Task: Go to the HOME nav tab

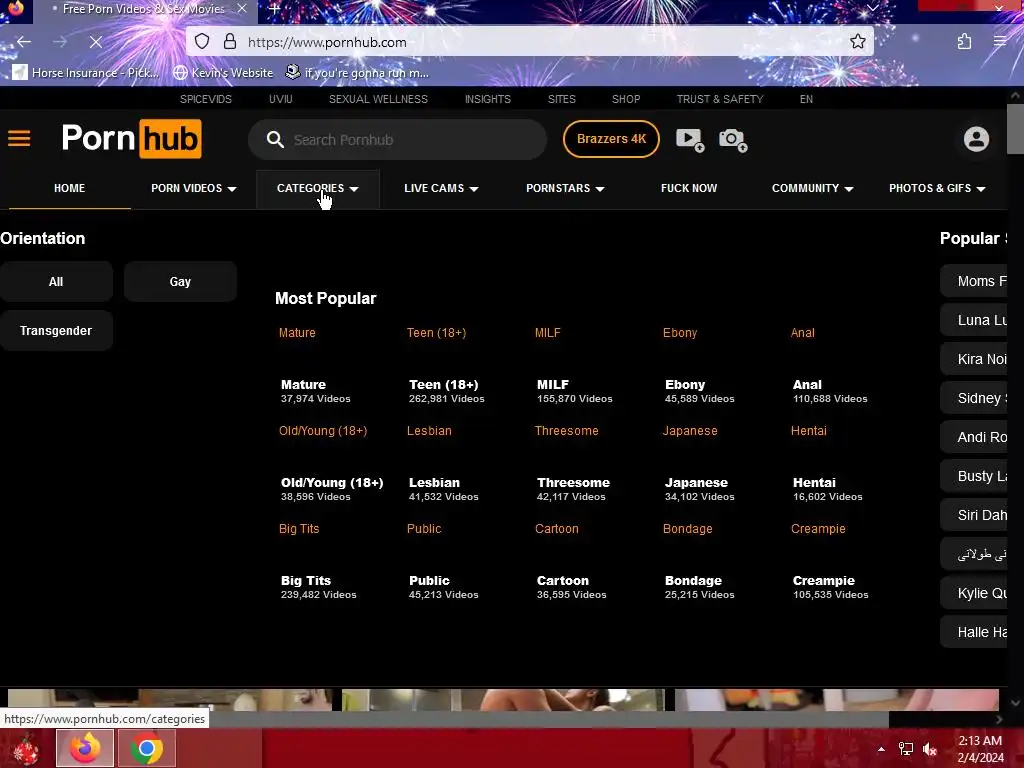Action: click(x=69, y=188)
